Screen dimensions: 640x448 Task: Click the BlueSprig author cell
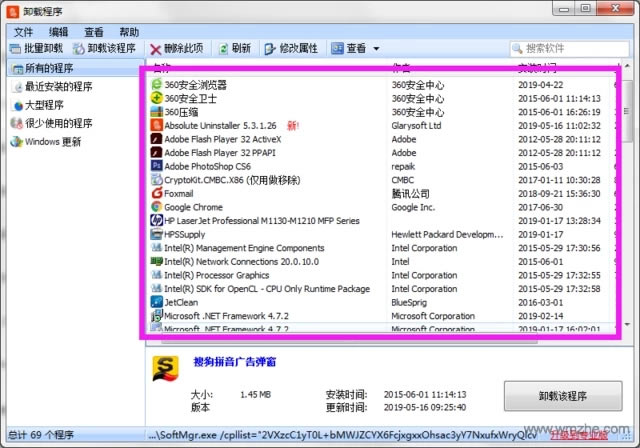pyautogui.click(x=409, y=302)
